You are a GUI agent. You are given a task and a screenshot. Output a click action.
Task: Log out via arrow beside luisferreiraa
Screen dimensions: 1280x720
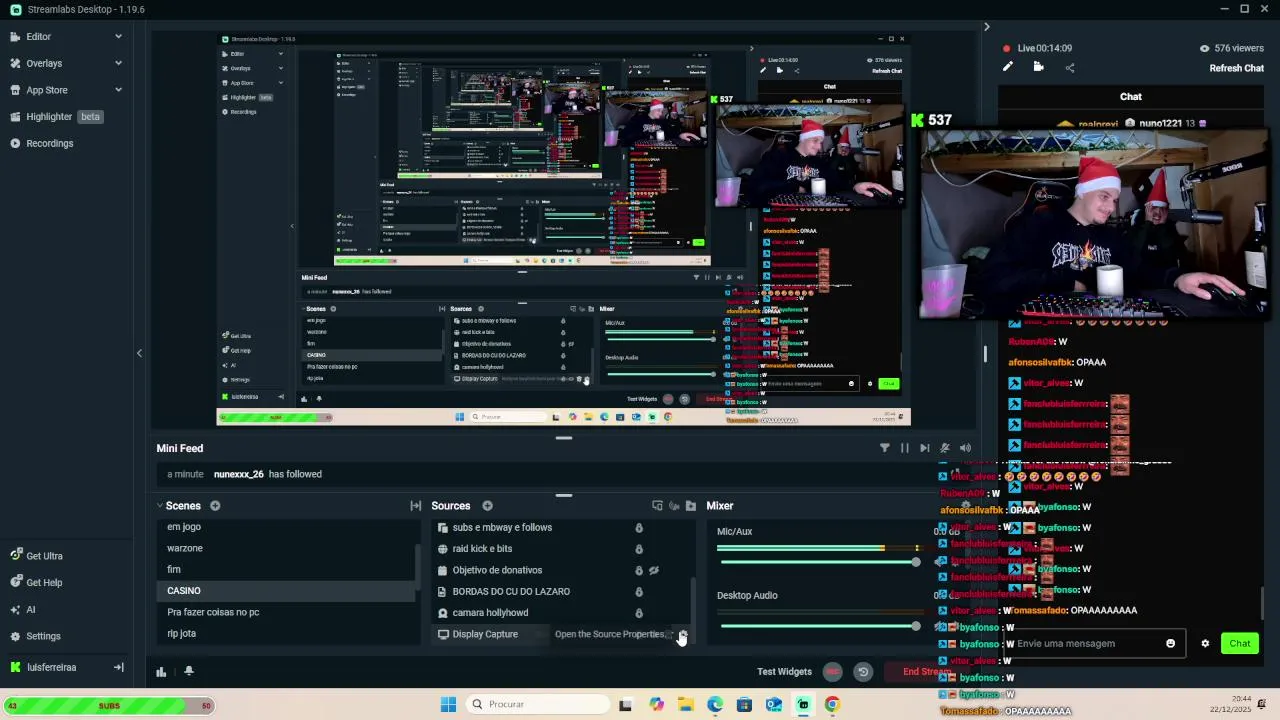[118, 667]
